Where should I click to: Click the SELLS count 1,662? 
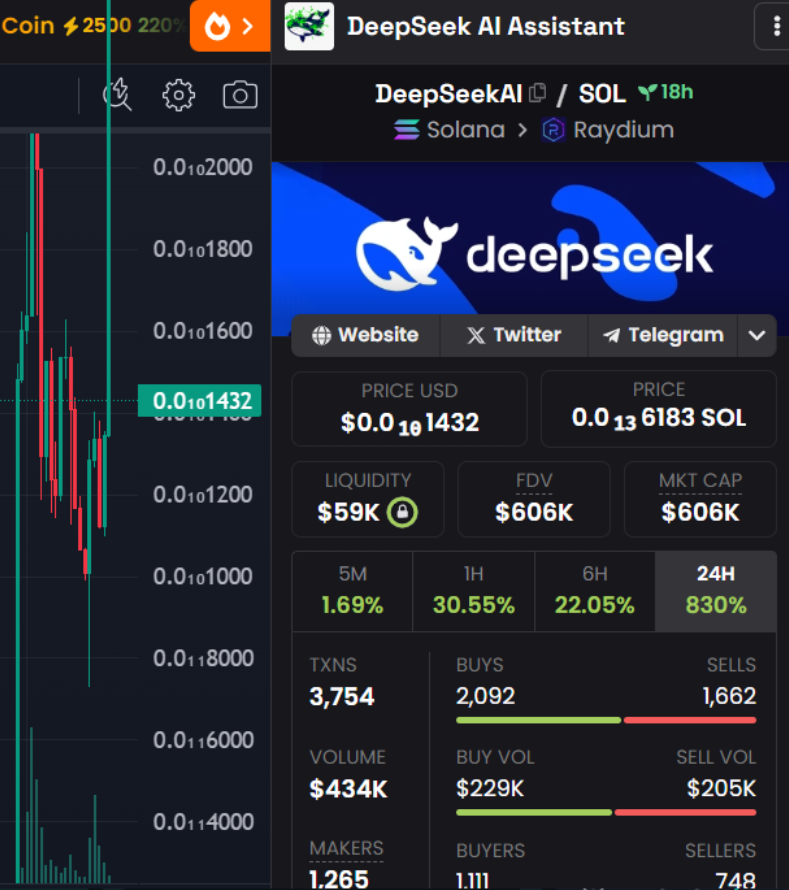point(729,696)
